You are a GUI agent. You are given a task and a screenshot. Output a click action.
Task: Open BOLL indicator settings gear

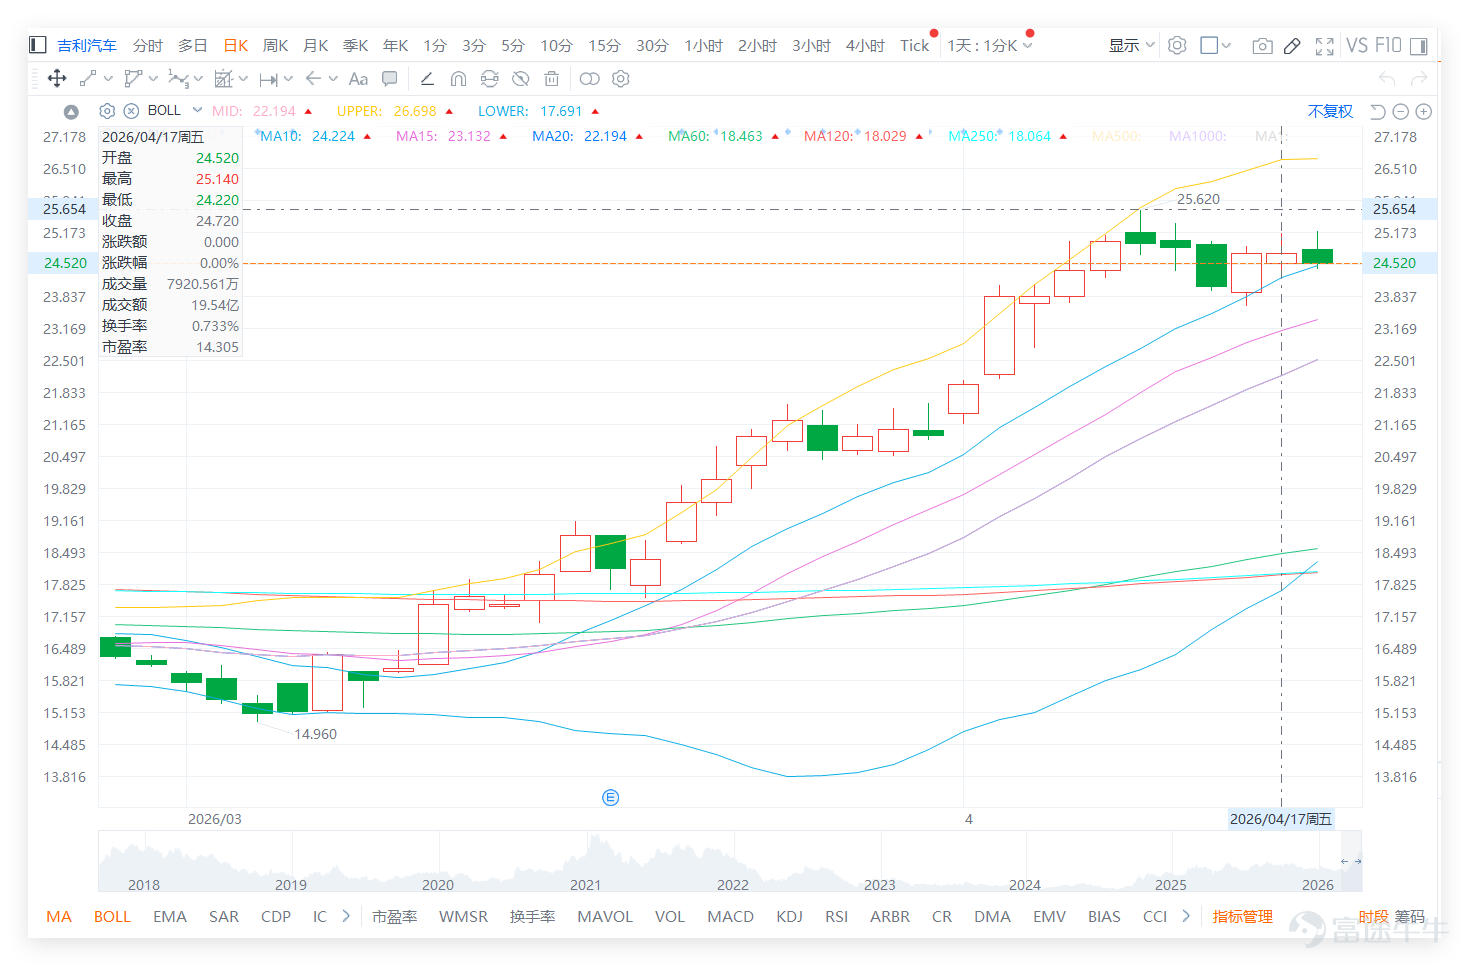click(x=107, y=111)
